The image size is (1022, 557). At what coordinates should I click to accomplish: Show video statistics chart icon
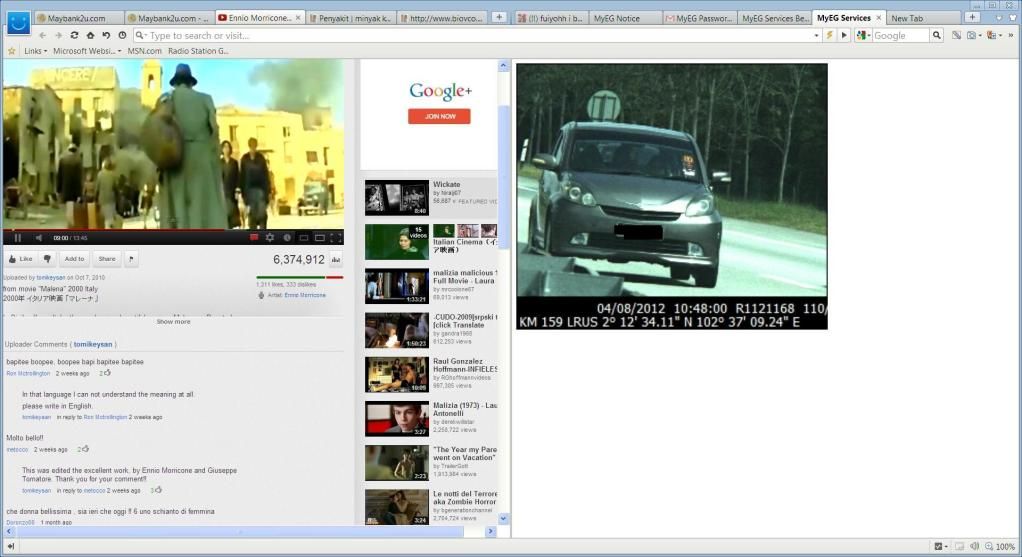pos(336,260)
